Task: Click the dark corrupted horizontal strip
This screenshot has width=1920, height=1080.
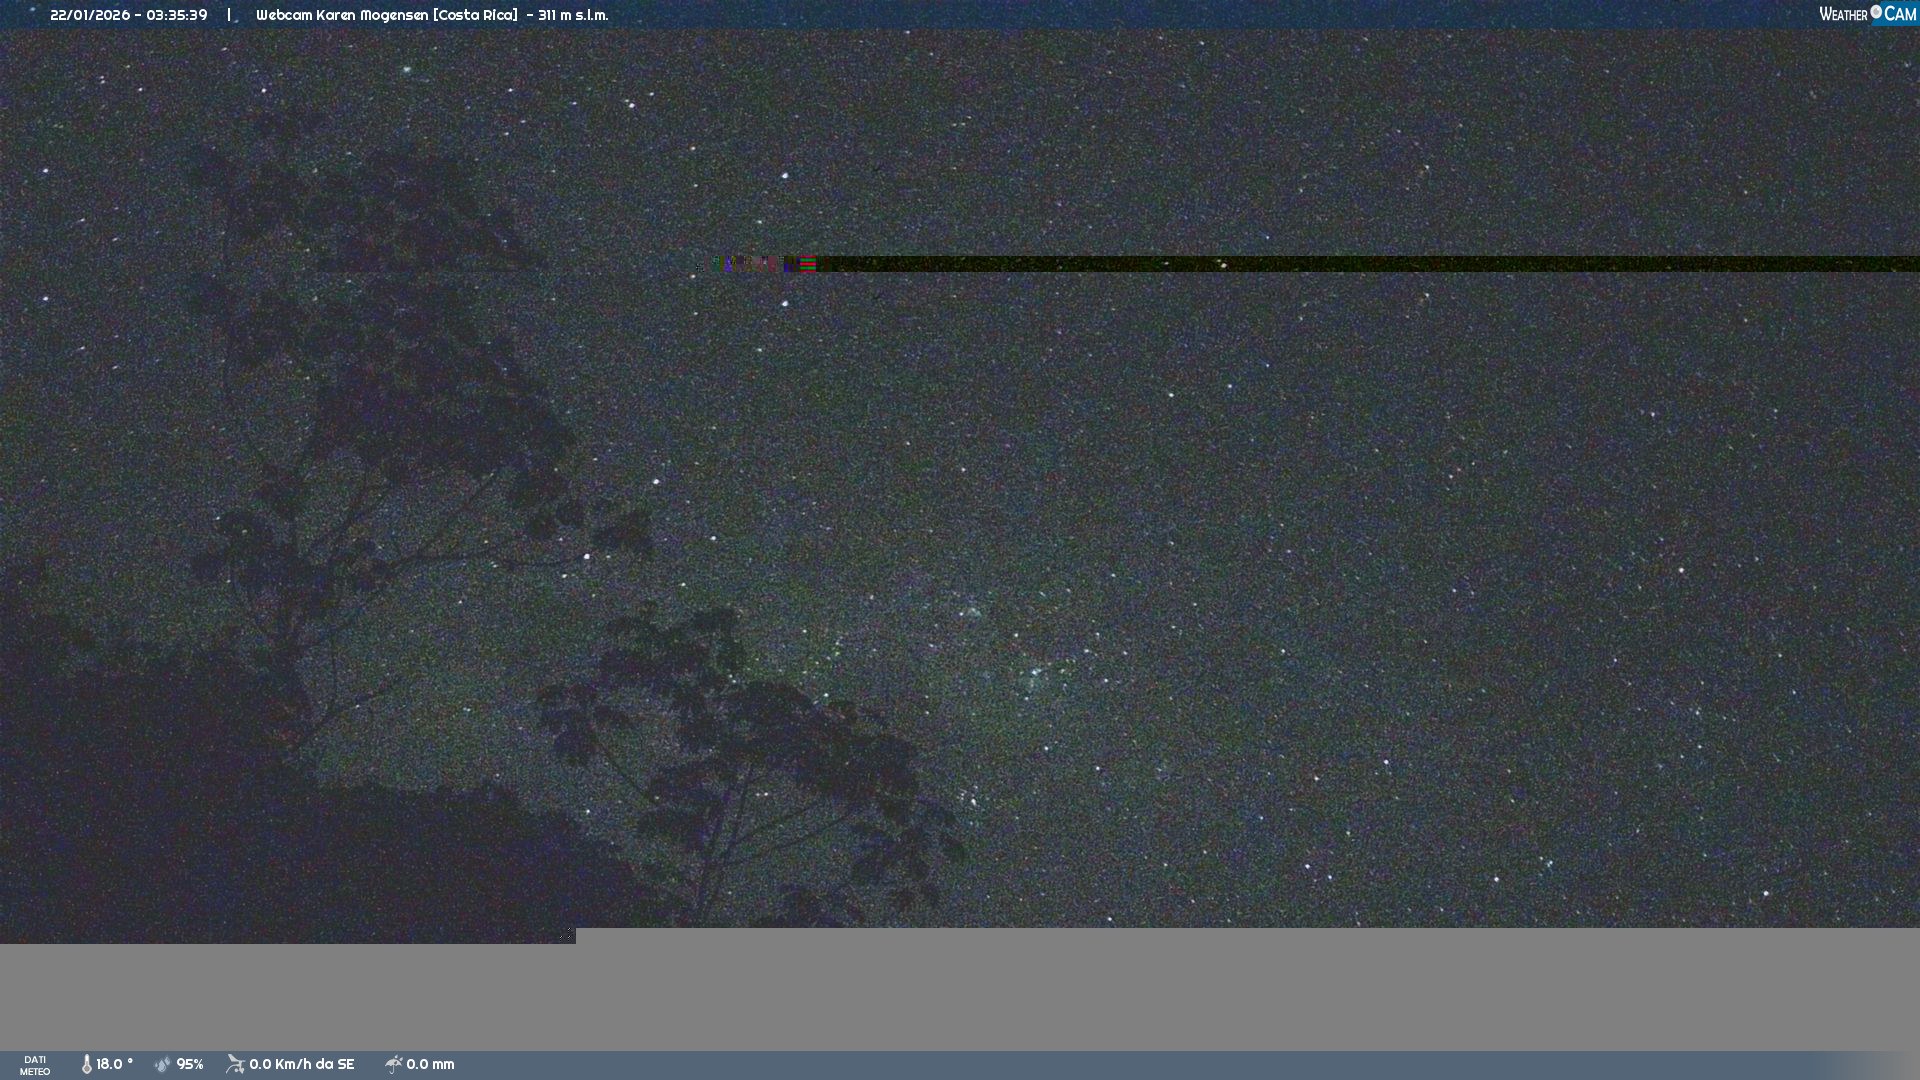Action: [x=1370, y=264]
